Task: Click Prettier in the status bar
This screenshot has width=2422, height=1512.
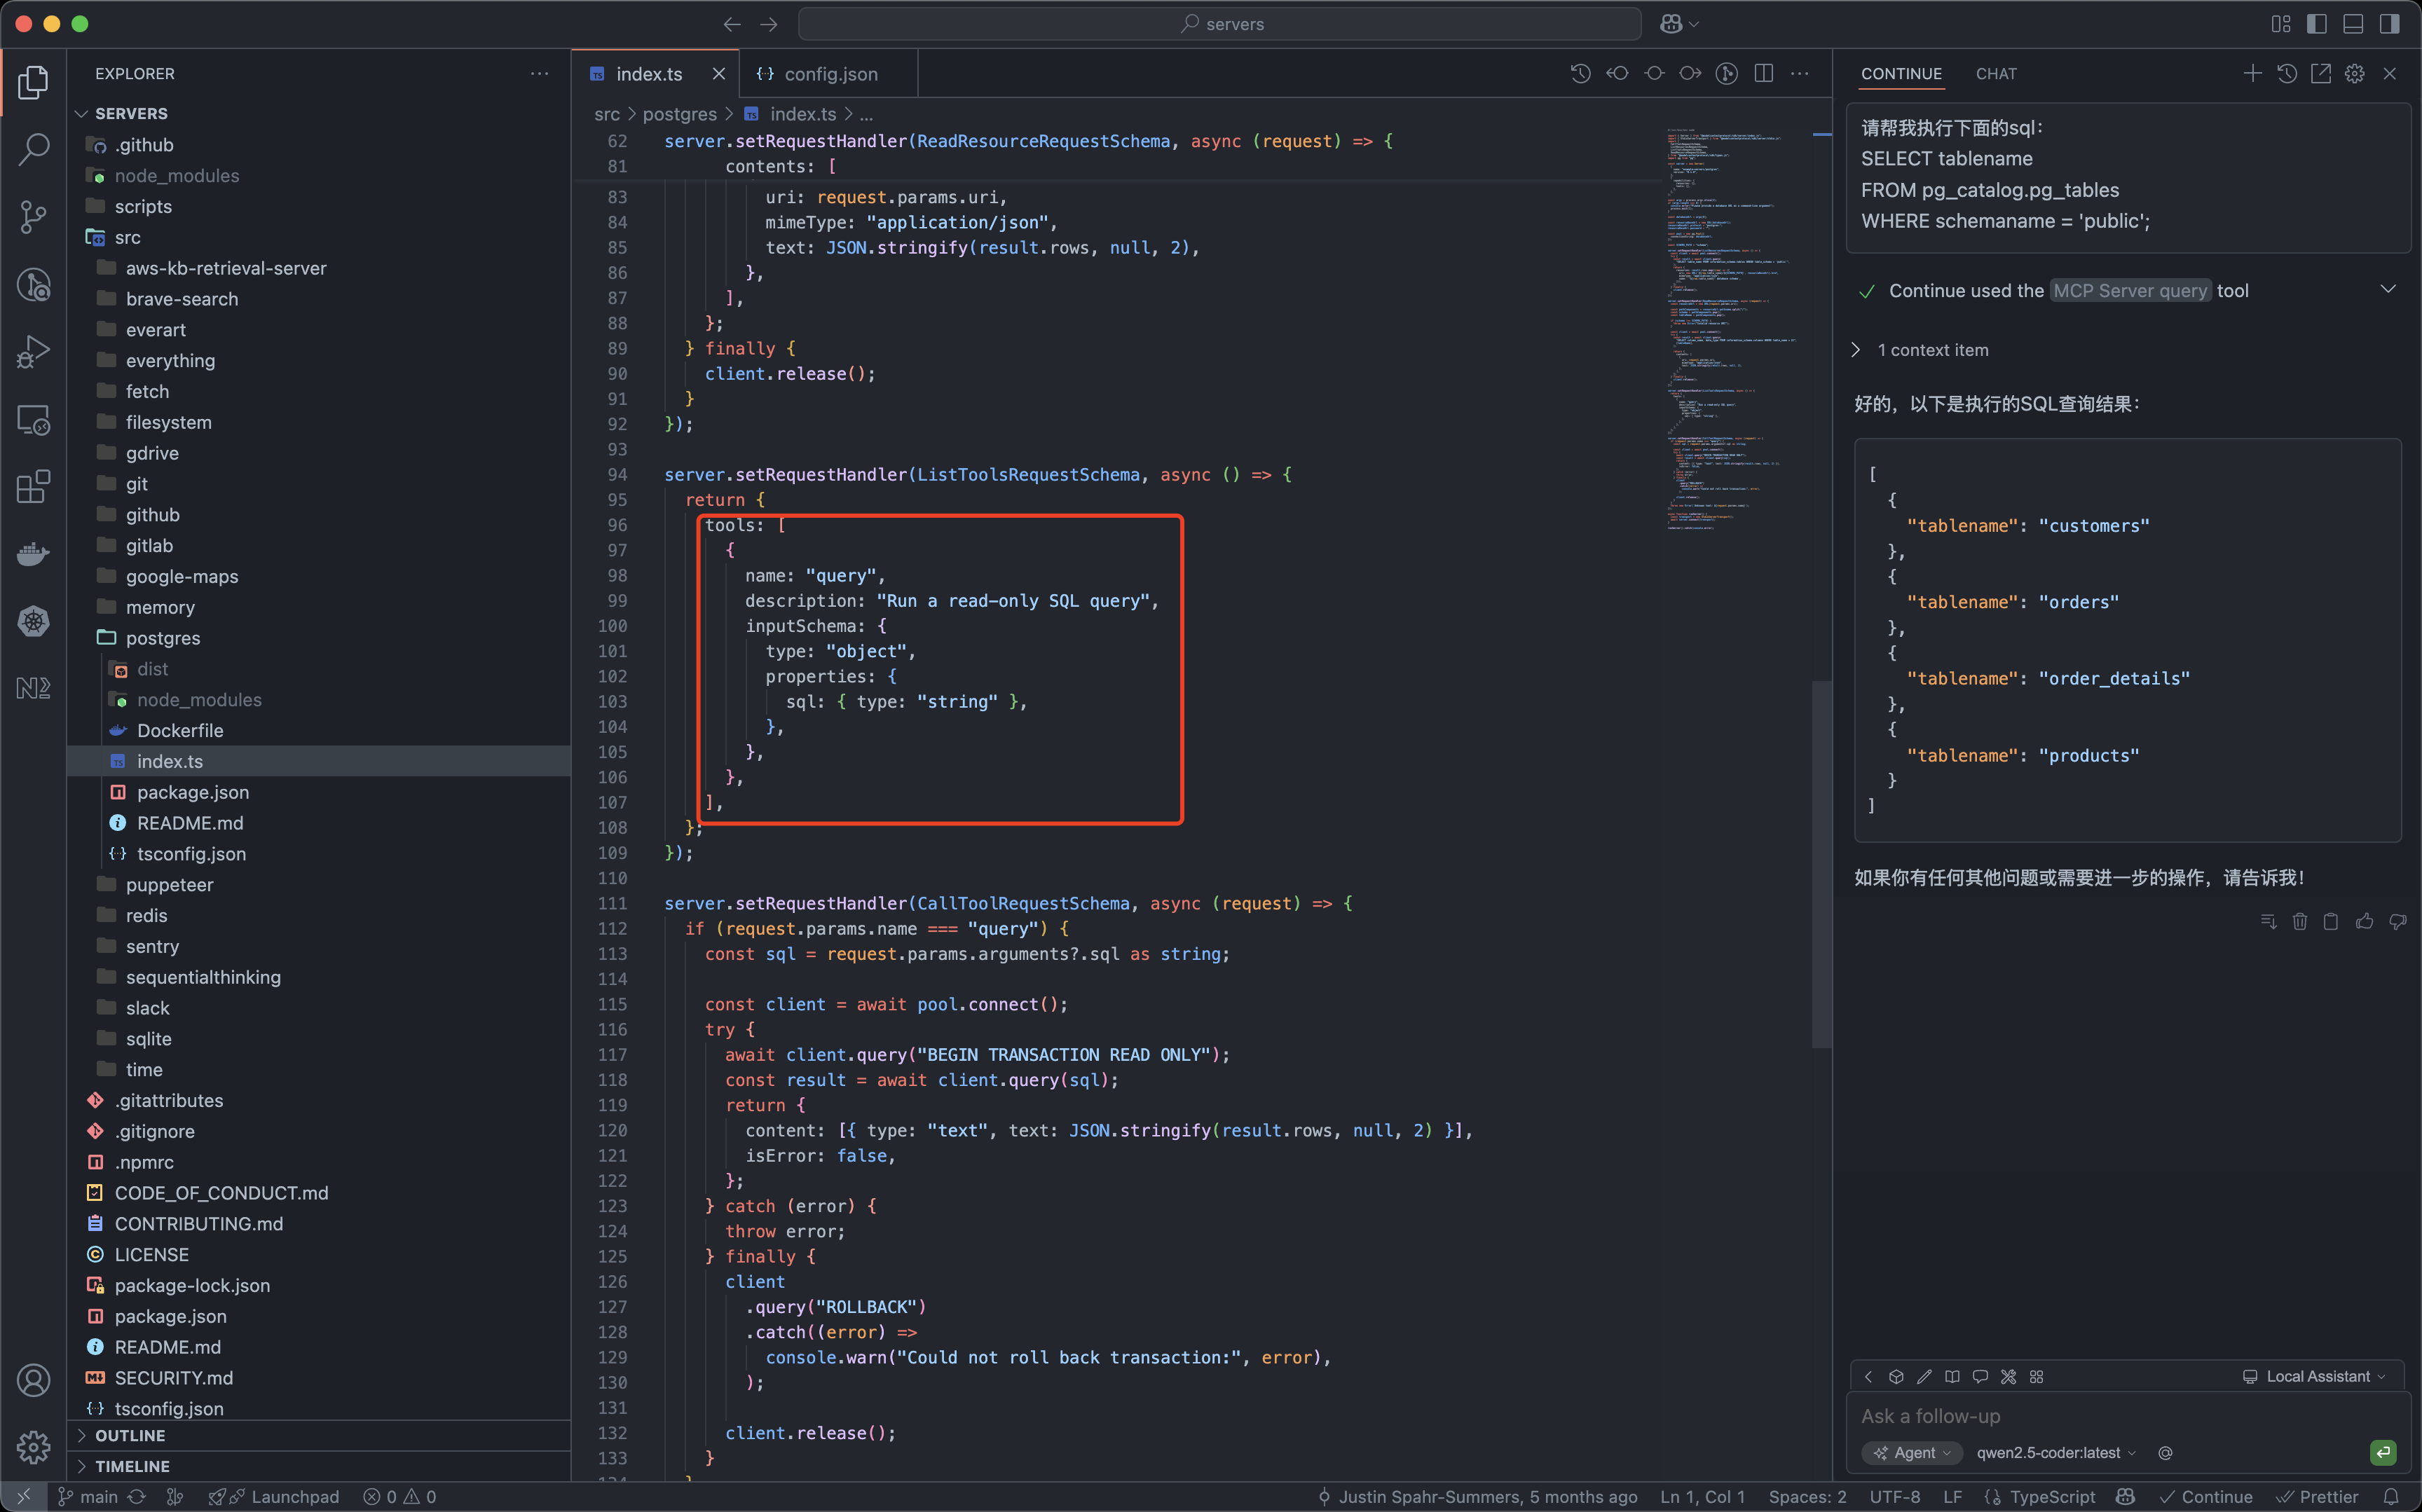Action: tap(2317, 1497)
